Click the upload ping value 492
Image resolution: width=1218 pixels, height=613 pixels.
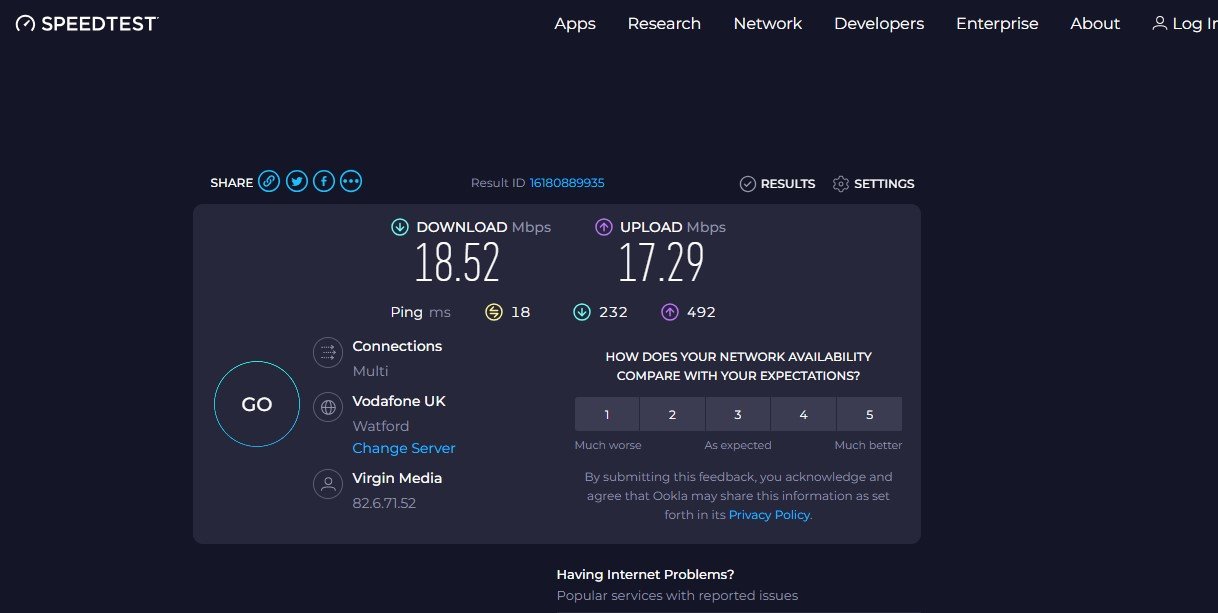(701, 312)
